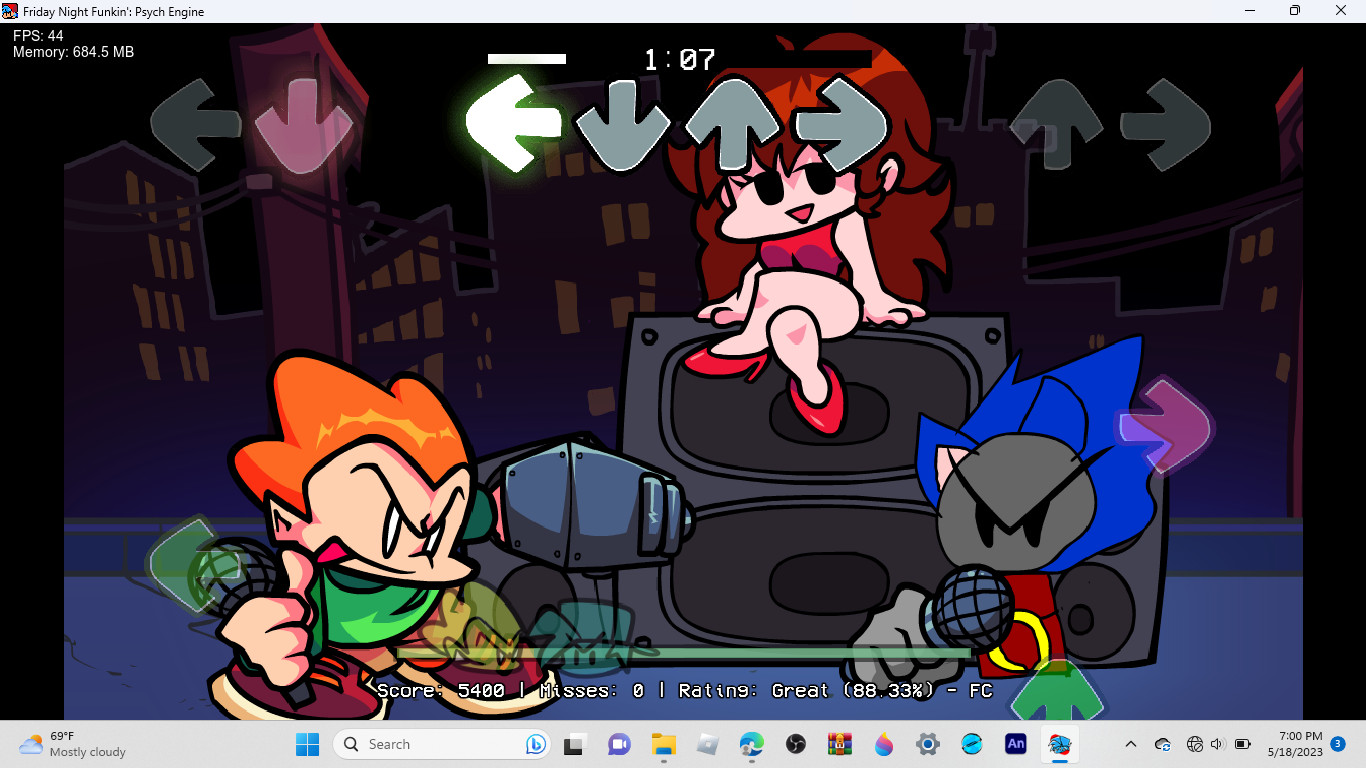Click the glowing left arrow receptor
This screenshot has width=1366, height=768.
[x=514, y=123]
